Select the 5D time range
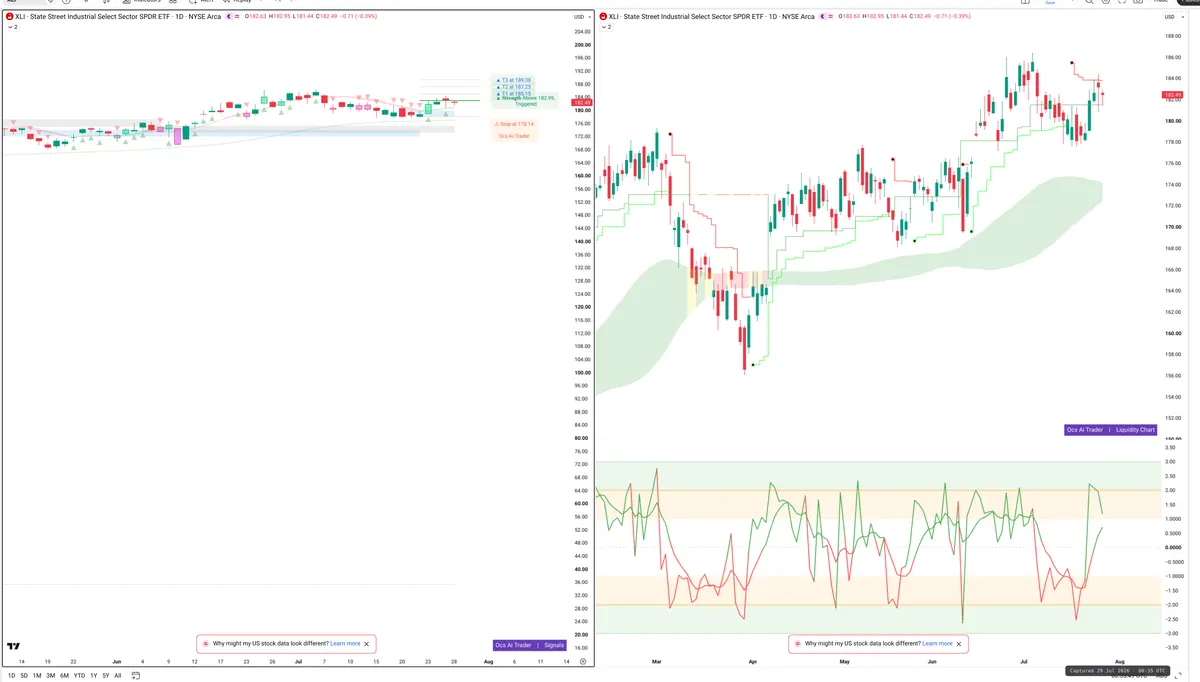This screenshot has width=1200, height=682. (x=24, y=676)
